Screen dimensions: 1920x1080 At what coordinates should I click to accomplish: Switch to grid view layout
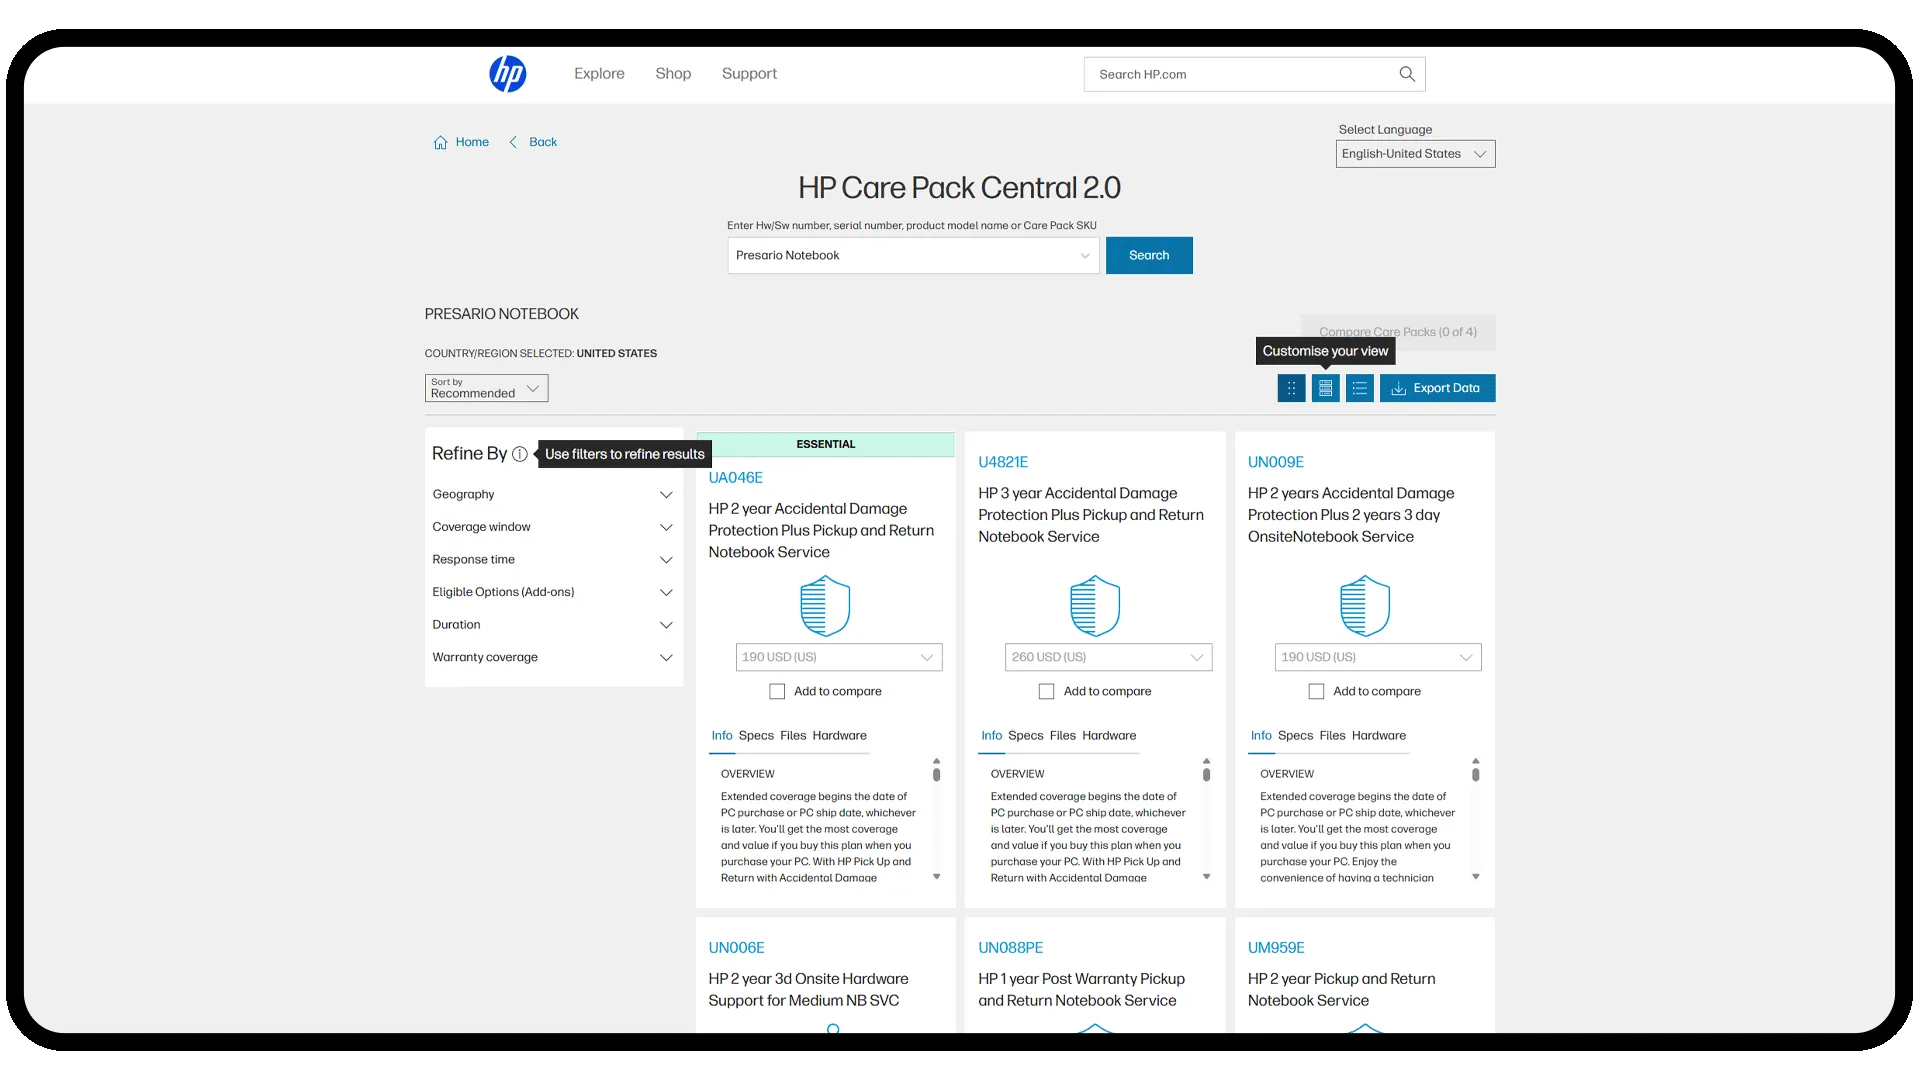point(1291,388)
